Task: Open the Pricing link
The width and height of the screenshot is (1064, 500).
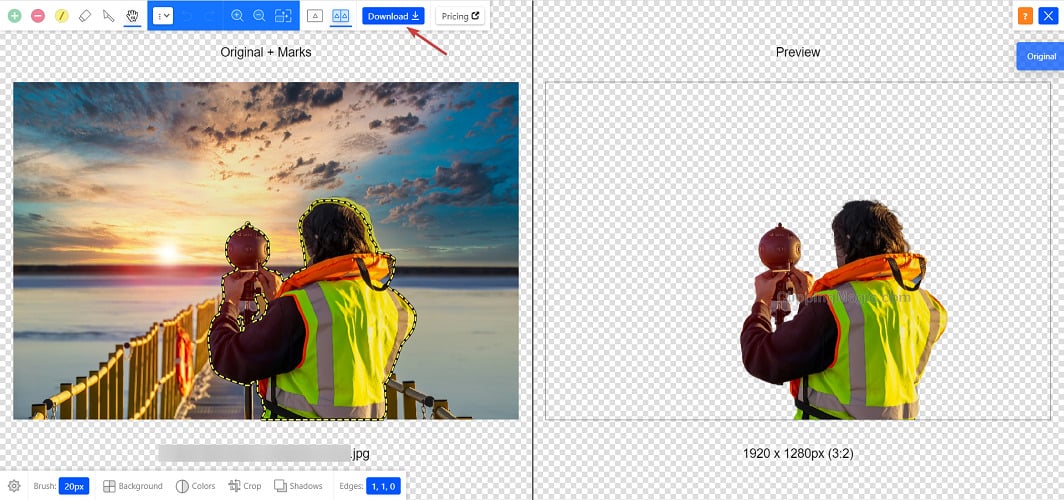Action: tap(460, 16)
